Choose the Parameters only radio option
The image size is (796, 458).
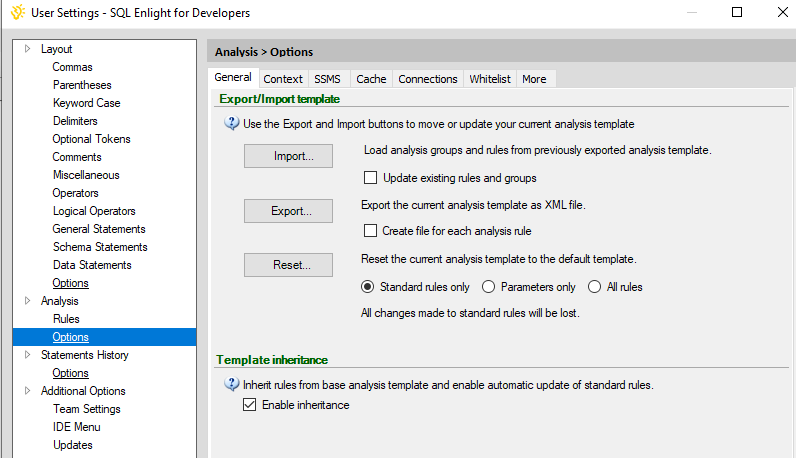[x=488, y=287]
